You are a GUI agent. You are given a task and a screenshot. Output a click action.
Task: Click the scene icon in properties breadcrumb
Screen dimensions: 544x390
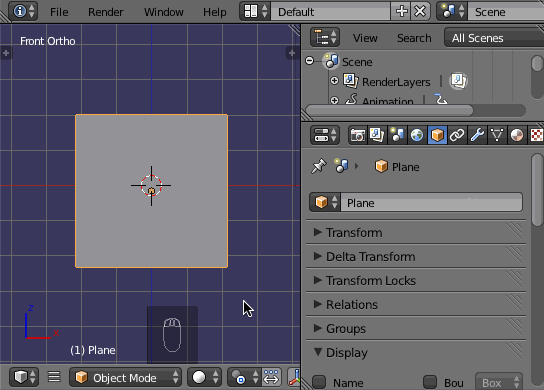(341, 166)
